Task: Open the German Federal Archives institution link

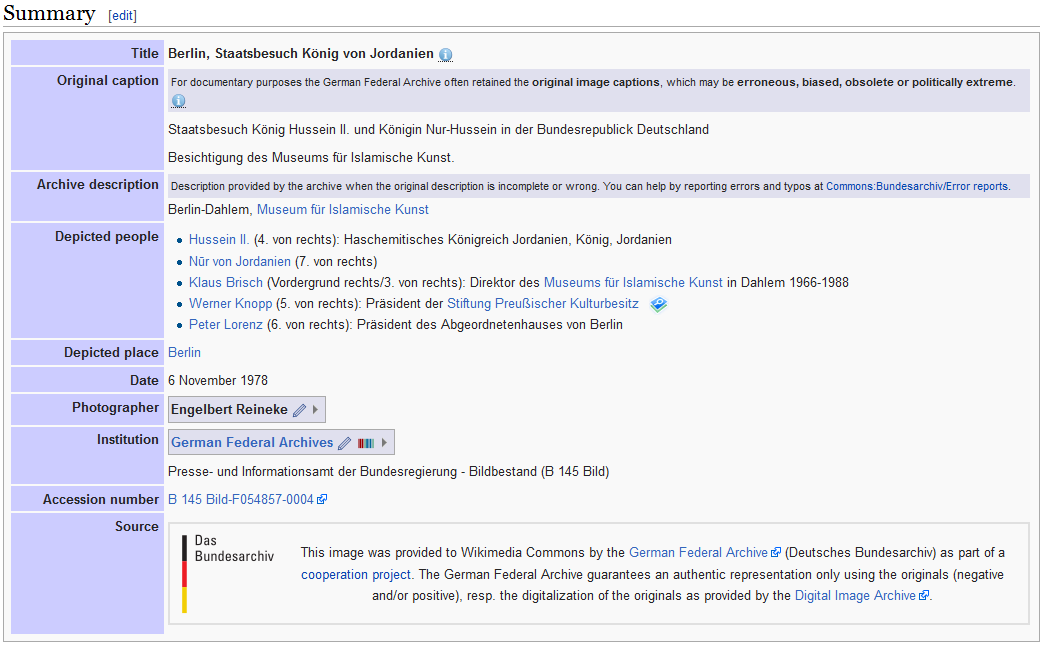Action: point(252,443)
